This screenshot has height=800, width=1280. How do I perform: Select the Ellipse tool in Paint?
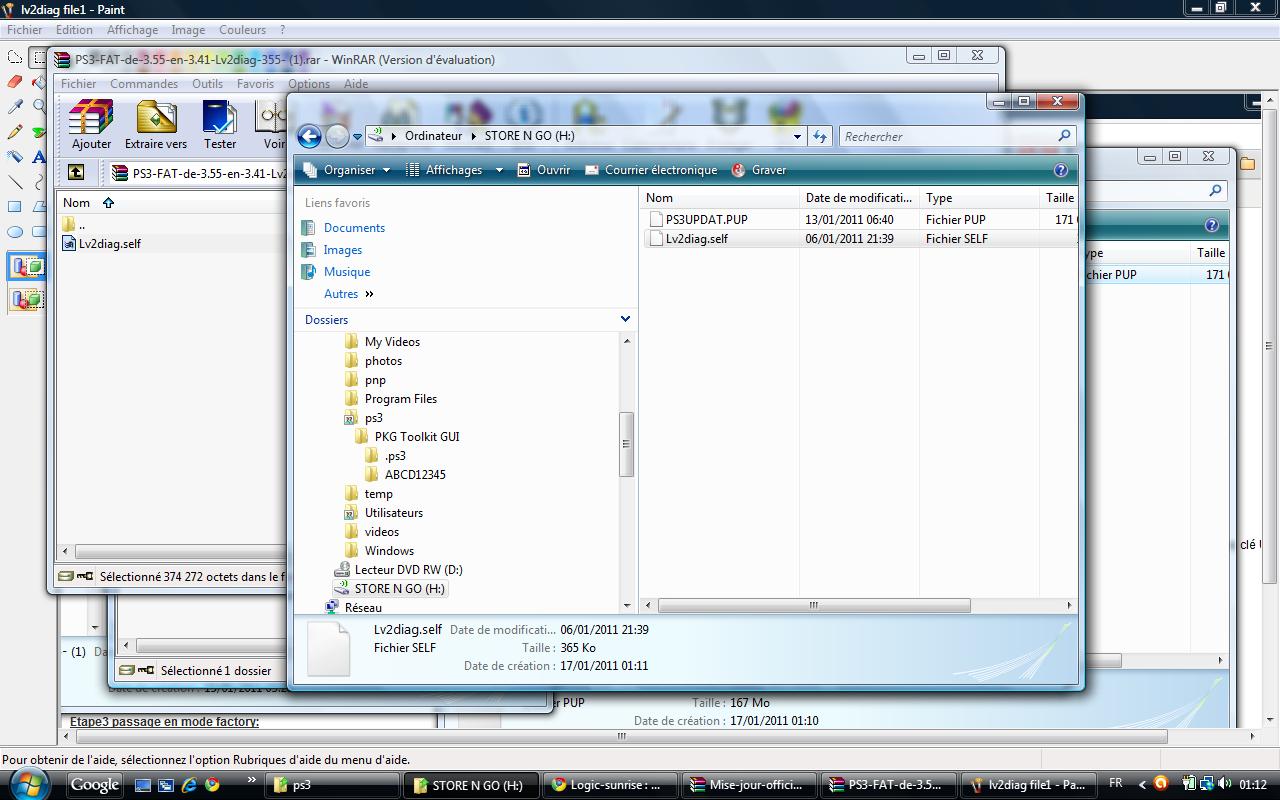pyautogui.click(x=15, y=232)
